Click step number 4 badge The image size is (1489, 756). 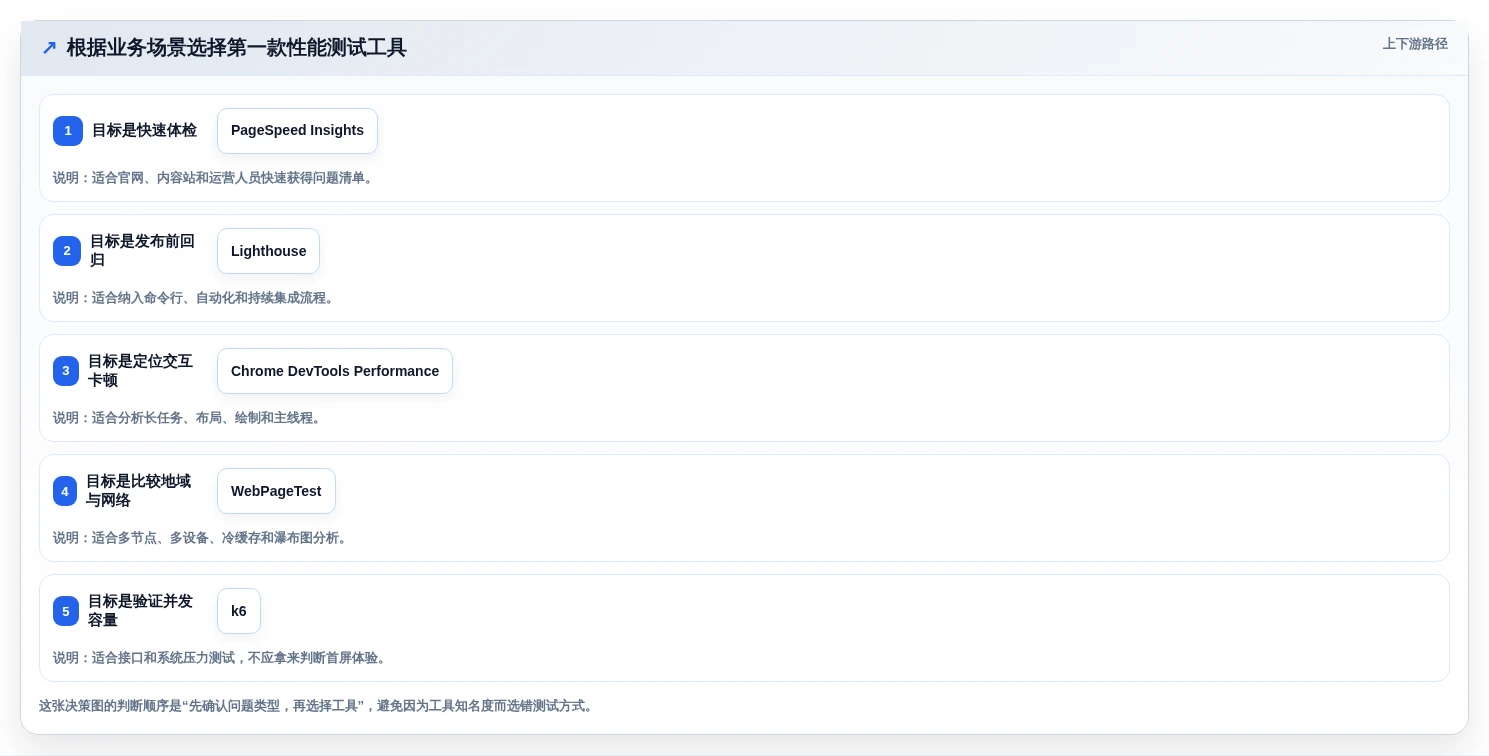pos(65,491)
